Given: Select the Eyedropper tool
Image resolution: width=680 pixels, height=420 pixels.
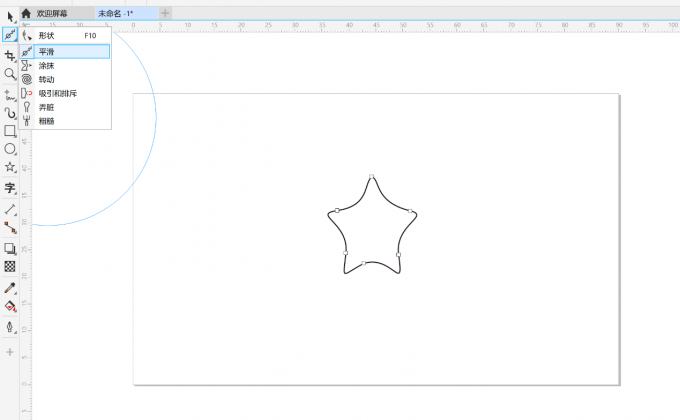Looking at the screenshot, I should pos(10,288).
